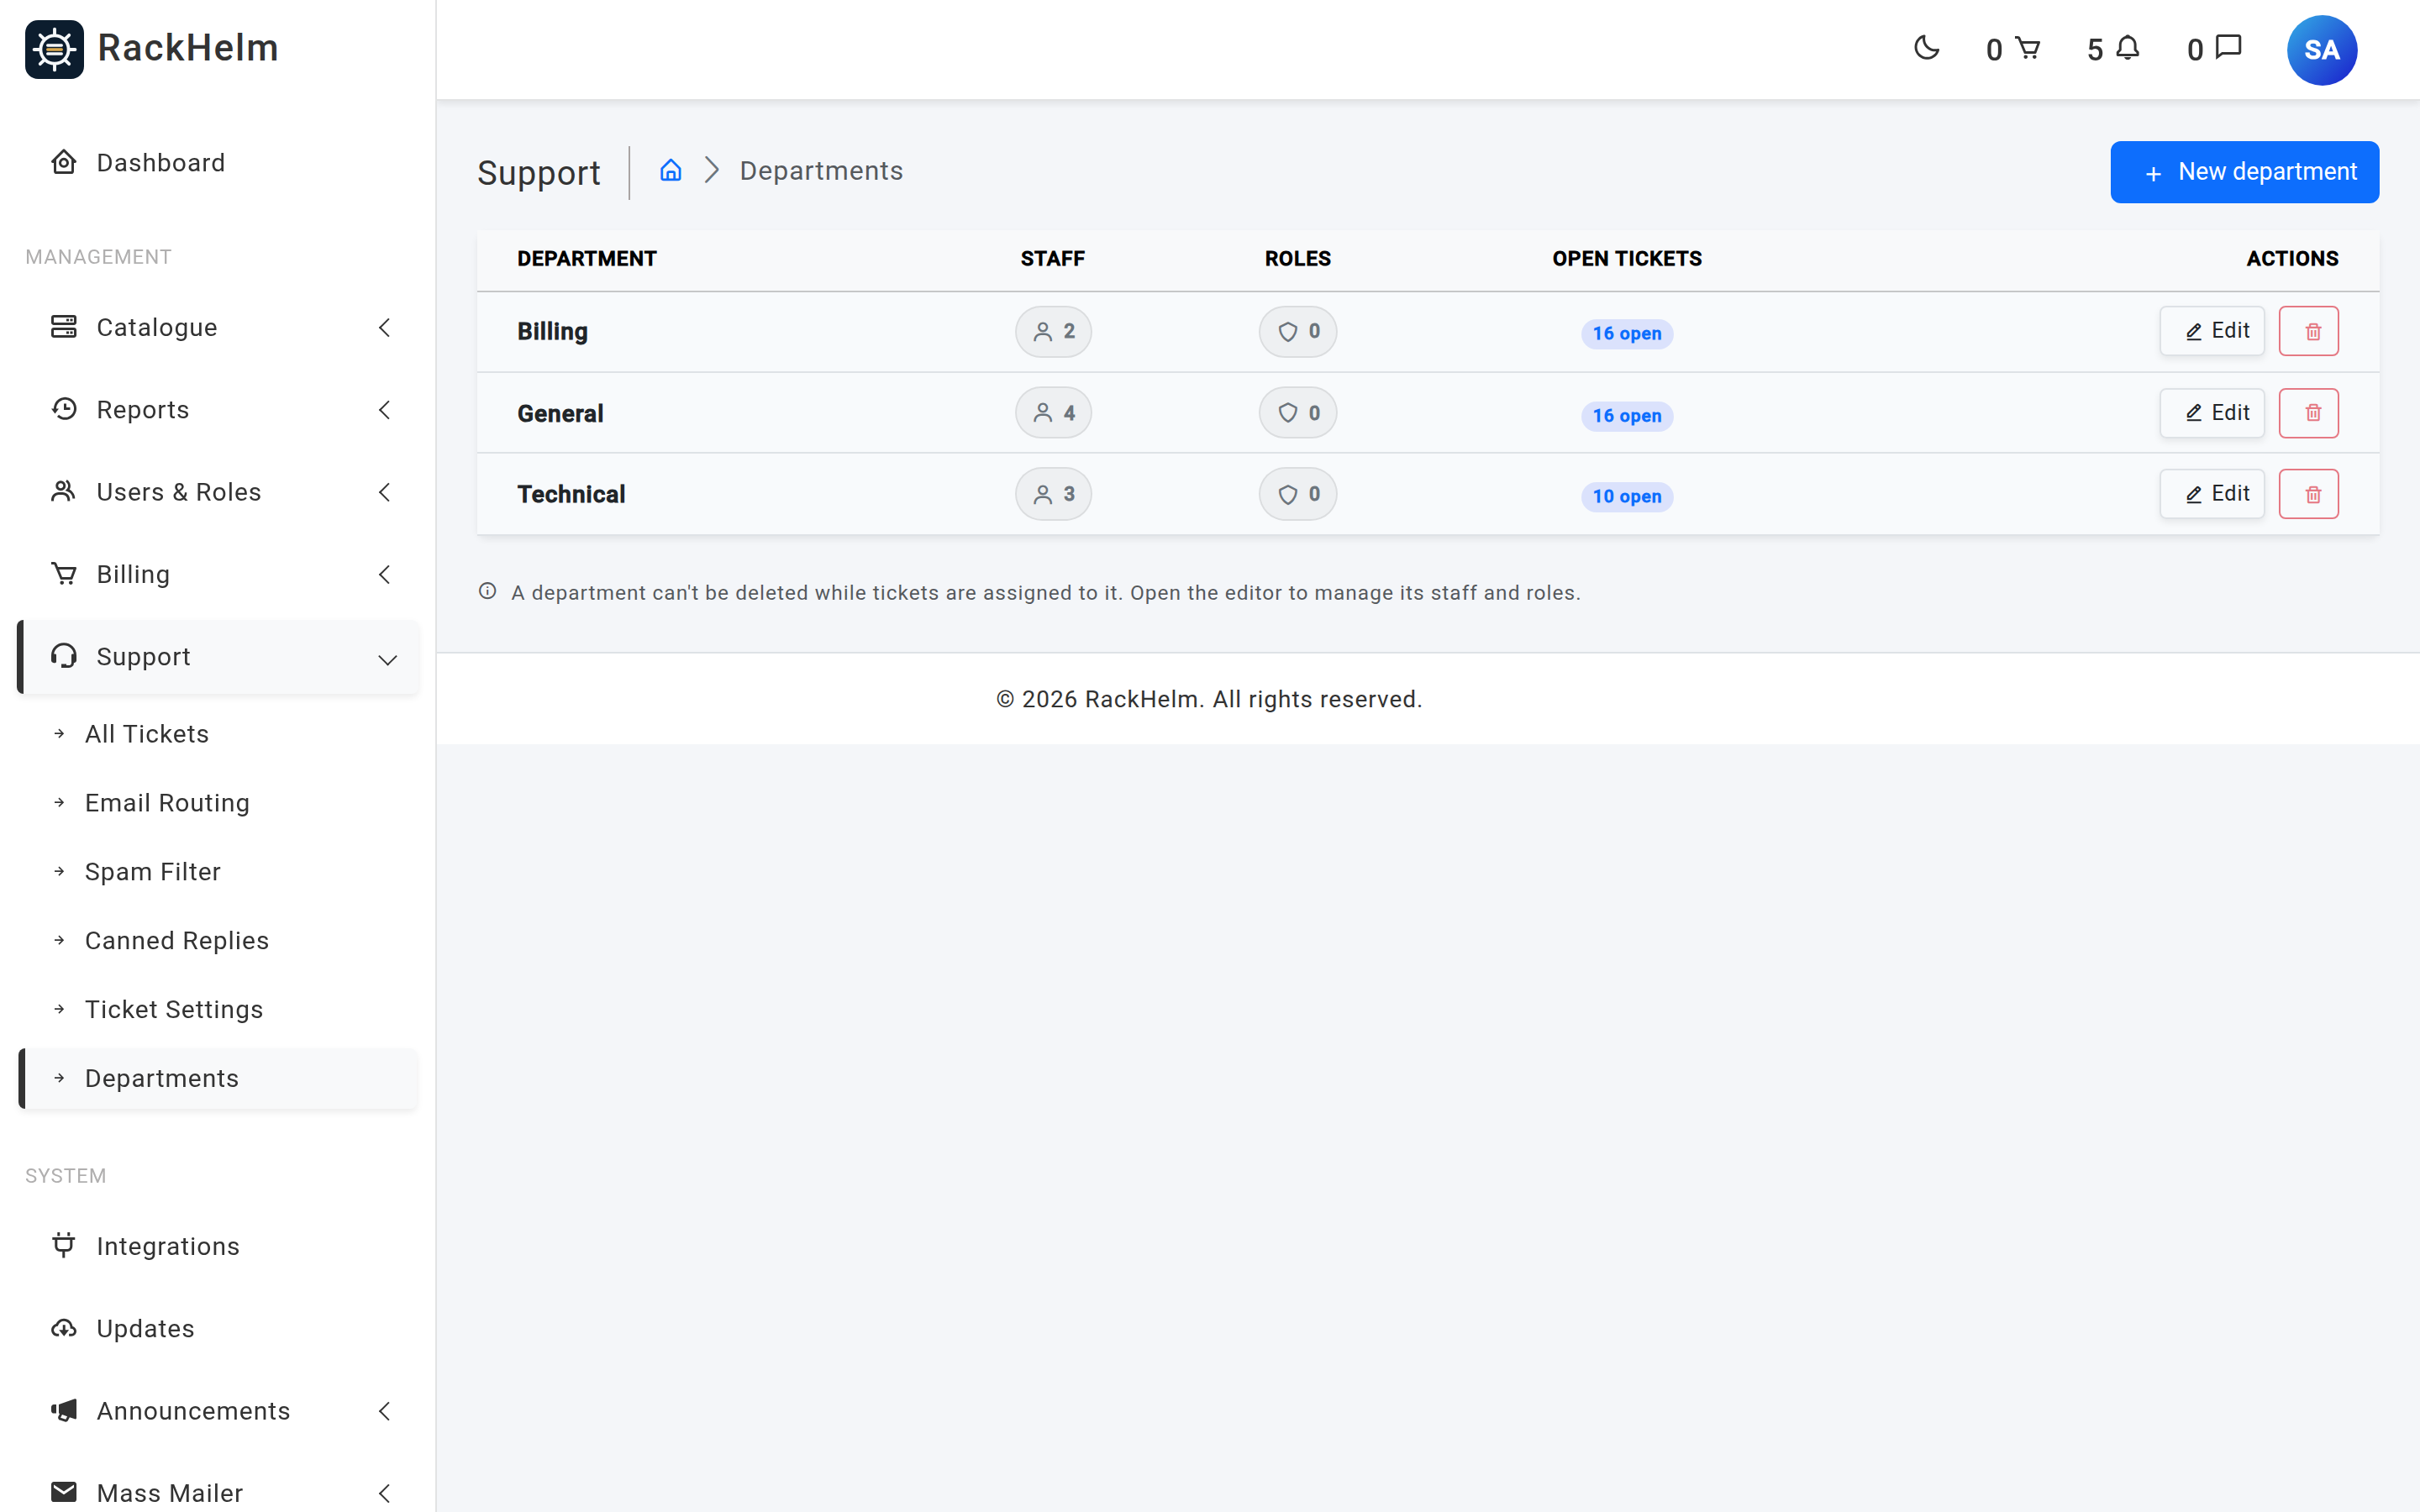Open the All Tickets submenu item

pos(147,734)
